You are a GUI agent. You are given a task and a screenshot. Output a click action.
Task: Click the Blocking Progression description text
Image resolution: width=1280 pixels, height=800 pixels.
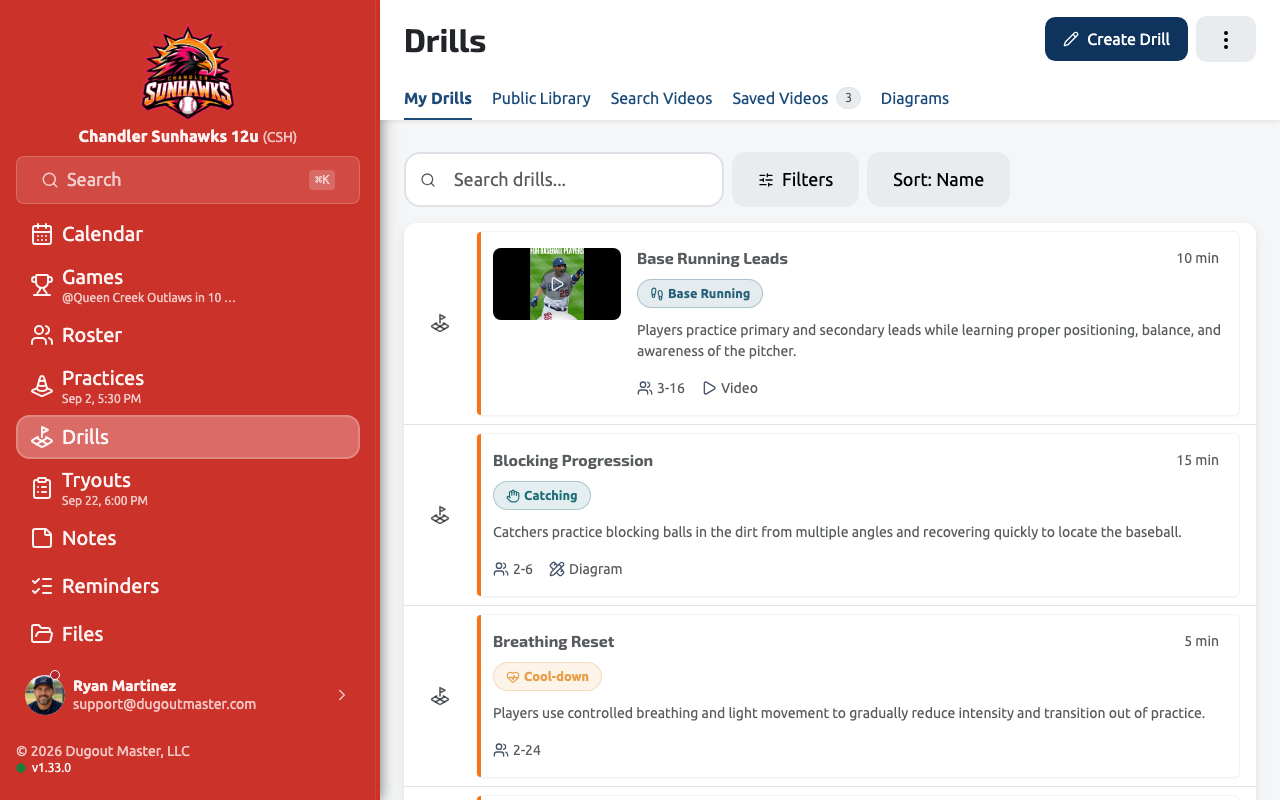click(837, 532)
